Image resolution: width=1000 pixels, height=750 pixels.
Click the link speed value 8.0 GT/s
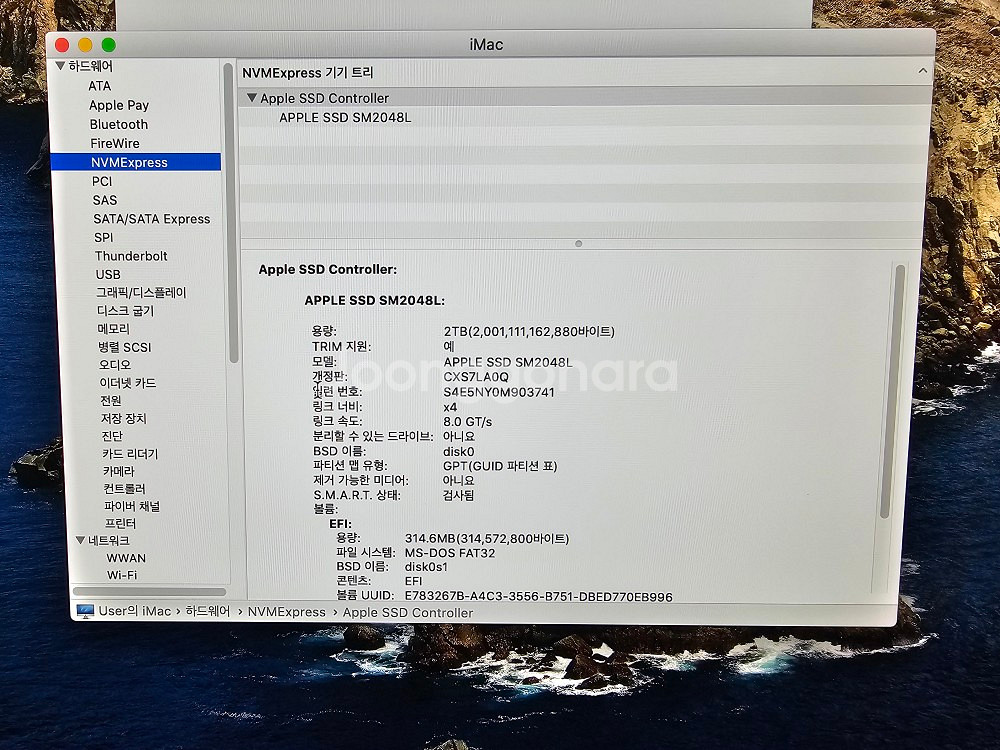click(x=467, y=422)
